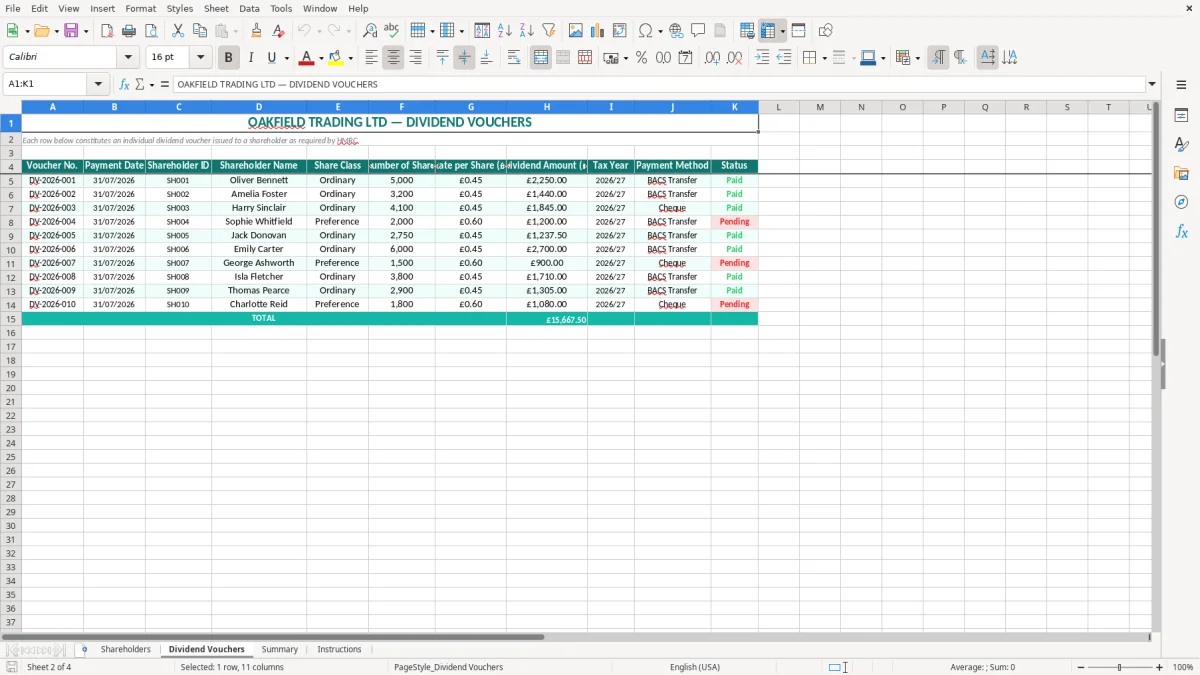Toggle Print Preview
Viewport: 1200px width, 675px height.
tap(151, 31)
